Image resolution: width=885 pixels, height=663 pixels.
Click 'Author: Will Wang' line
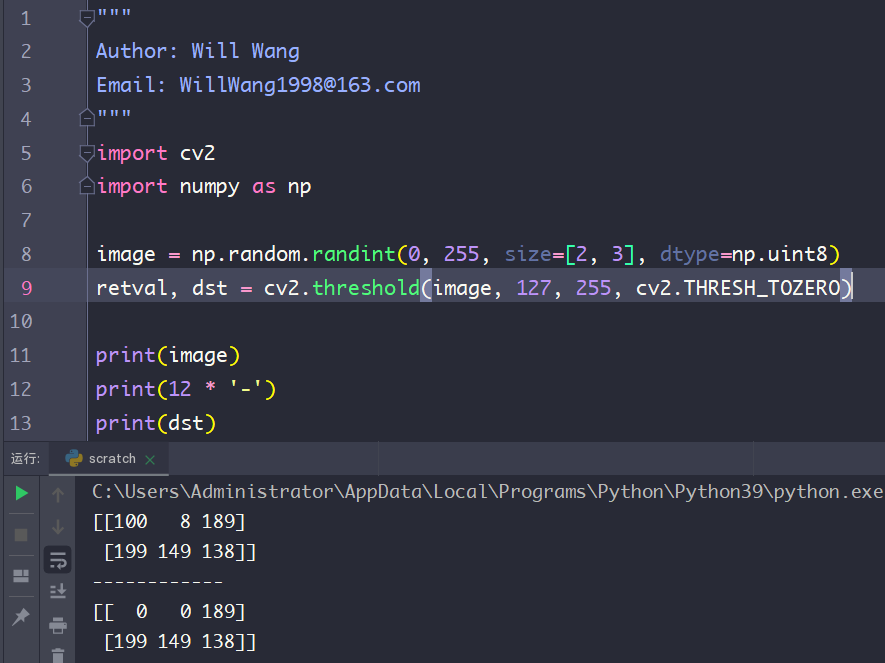[198, 51]
